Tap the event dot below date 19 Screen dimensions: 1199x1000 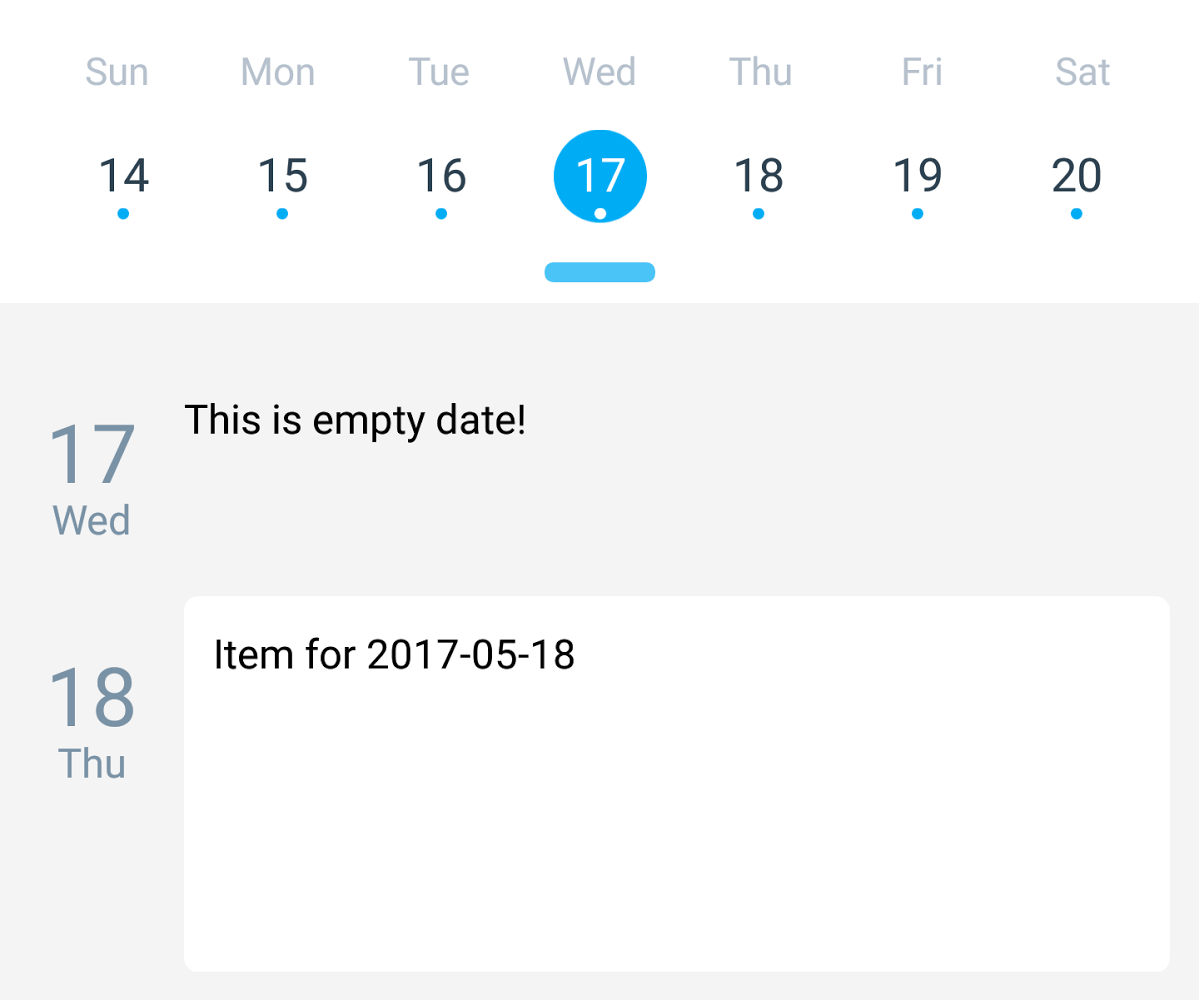click(917, 213)
